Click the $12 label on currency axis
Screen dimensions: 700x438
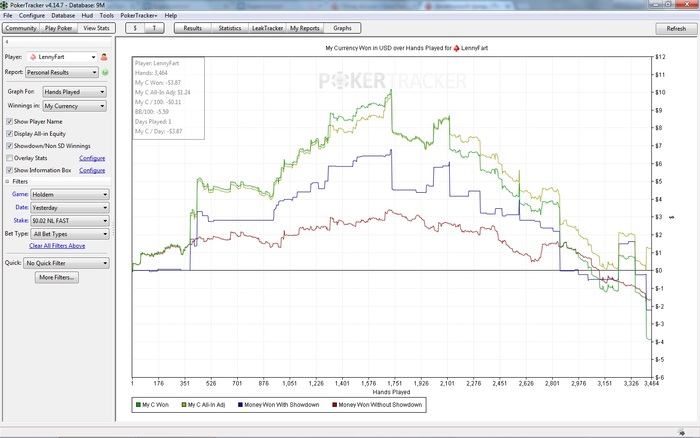point(660,57)
